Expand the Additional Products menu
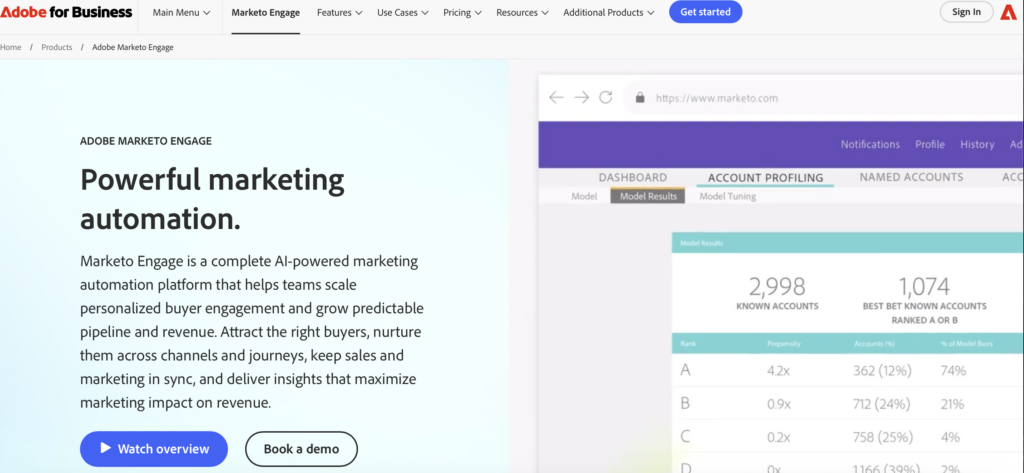The height and width of the screenshot is (473, 1024). point(609,12)
